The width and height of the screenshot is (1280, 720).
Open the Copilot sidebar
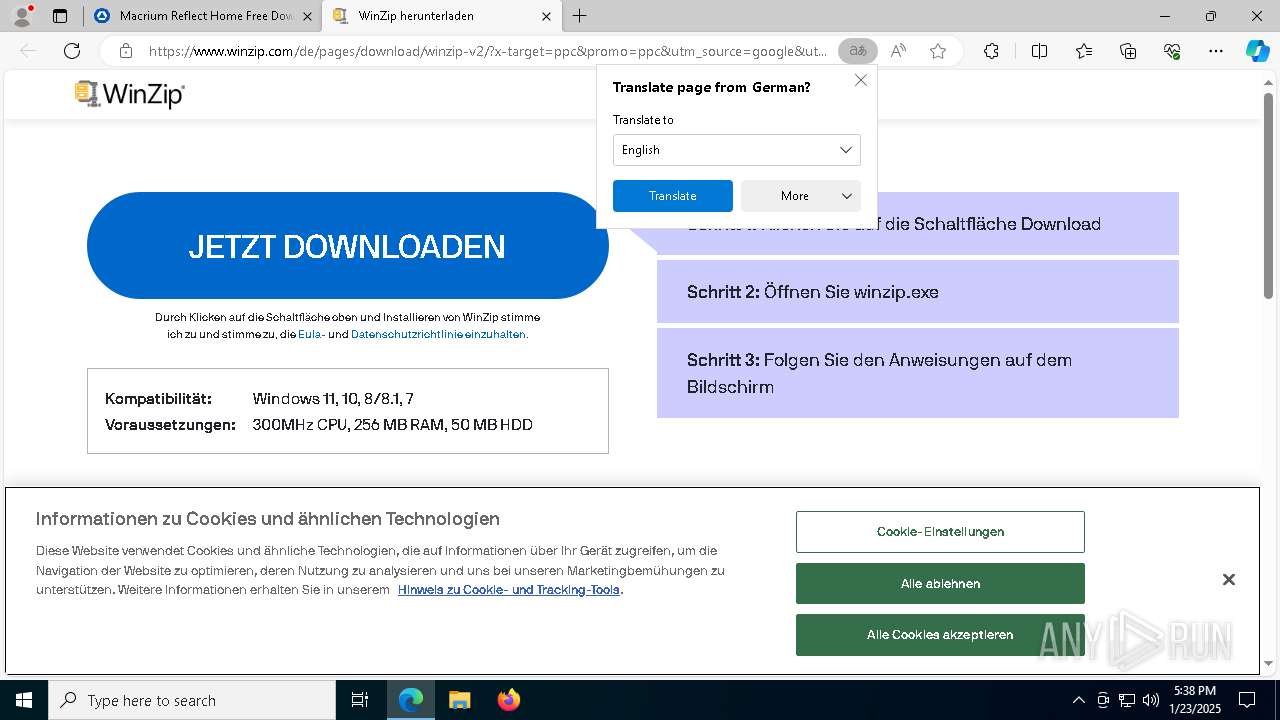pos(1257,51)
